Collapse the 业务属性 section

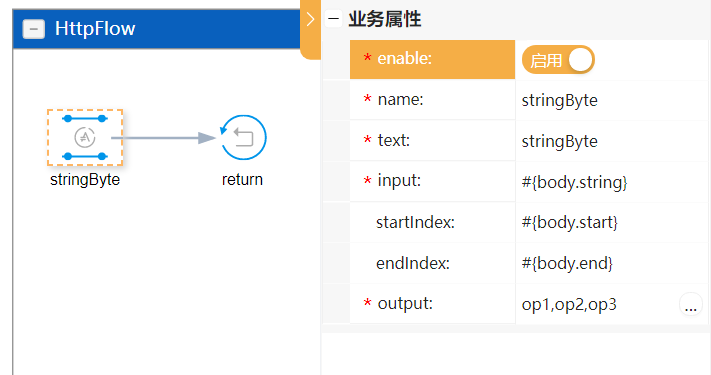334,19
